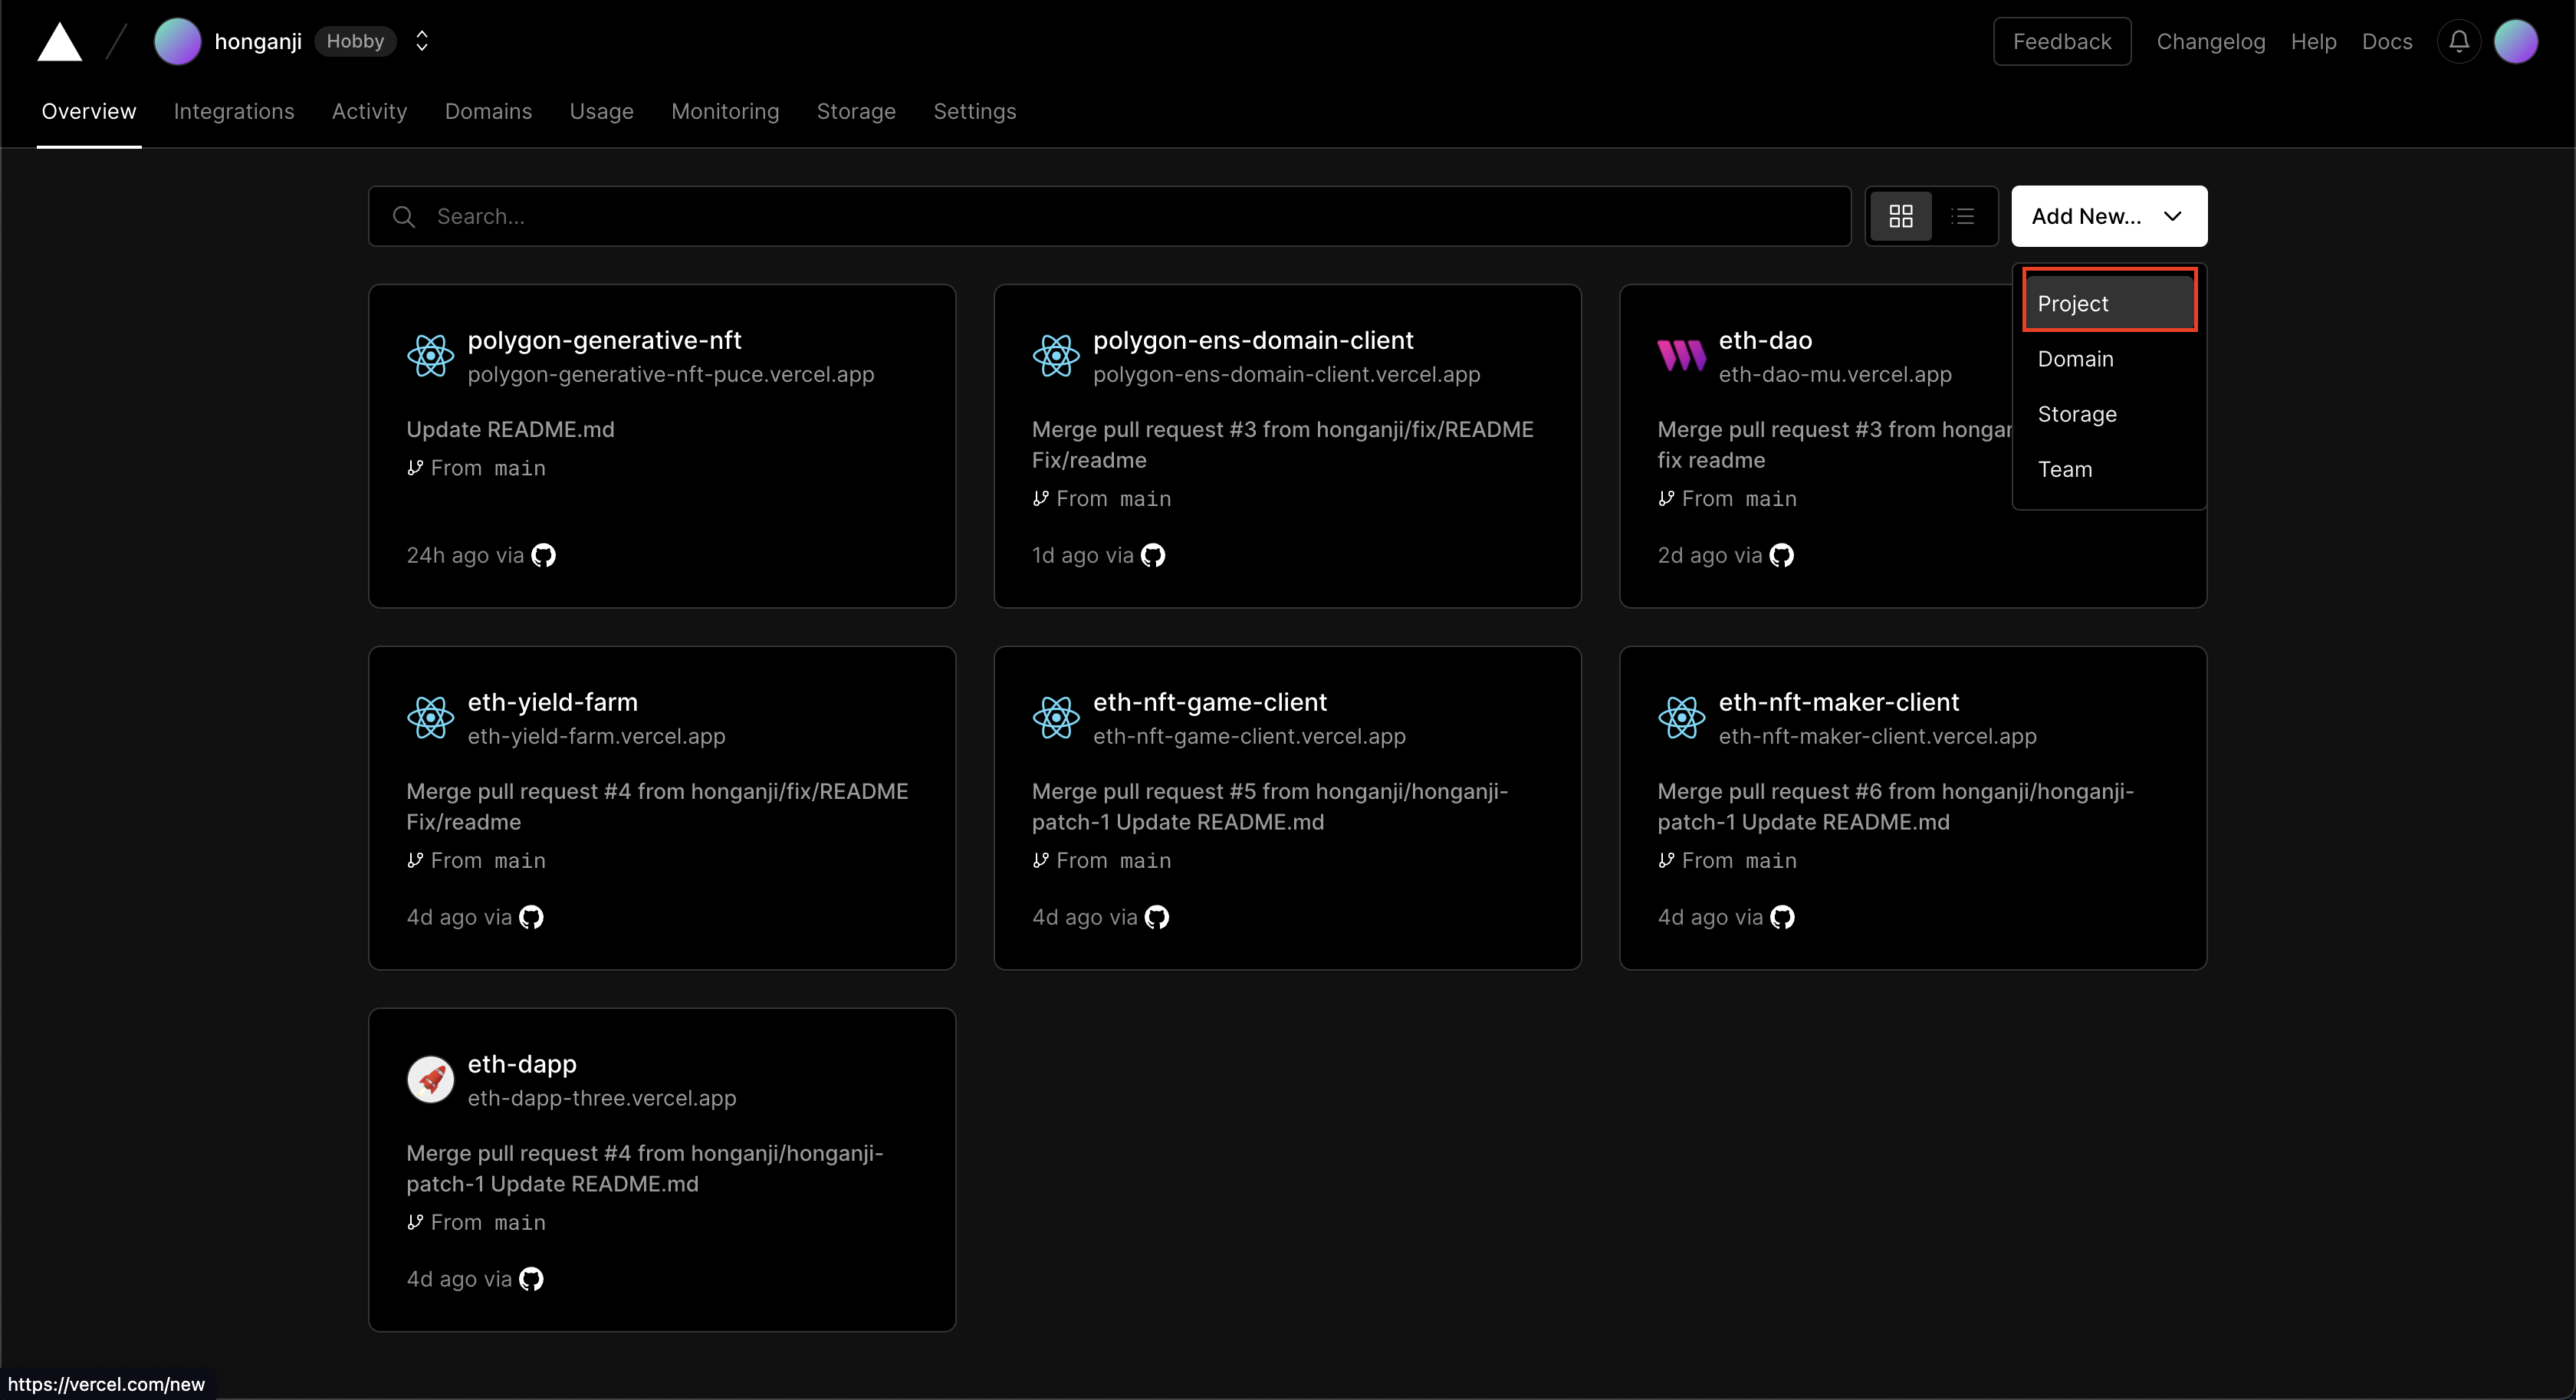Click the eth-yield-farm React icon
The image size is (2576, 1400).
[430, 717]
